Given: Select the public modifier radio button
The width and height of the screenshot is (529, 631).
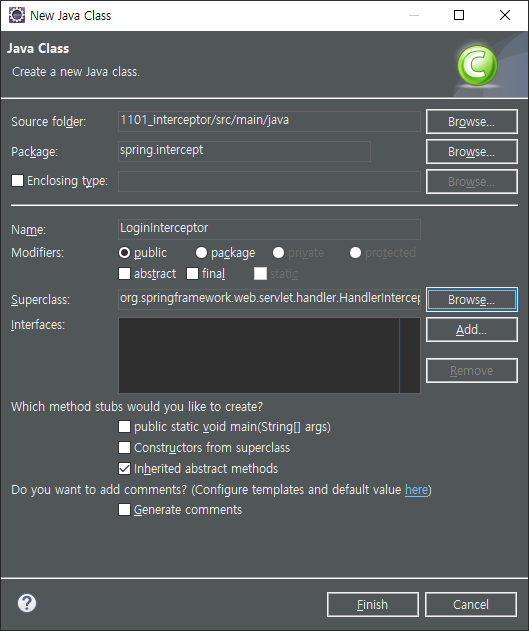Looking at the screenshot, I should coord(124,253).
